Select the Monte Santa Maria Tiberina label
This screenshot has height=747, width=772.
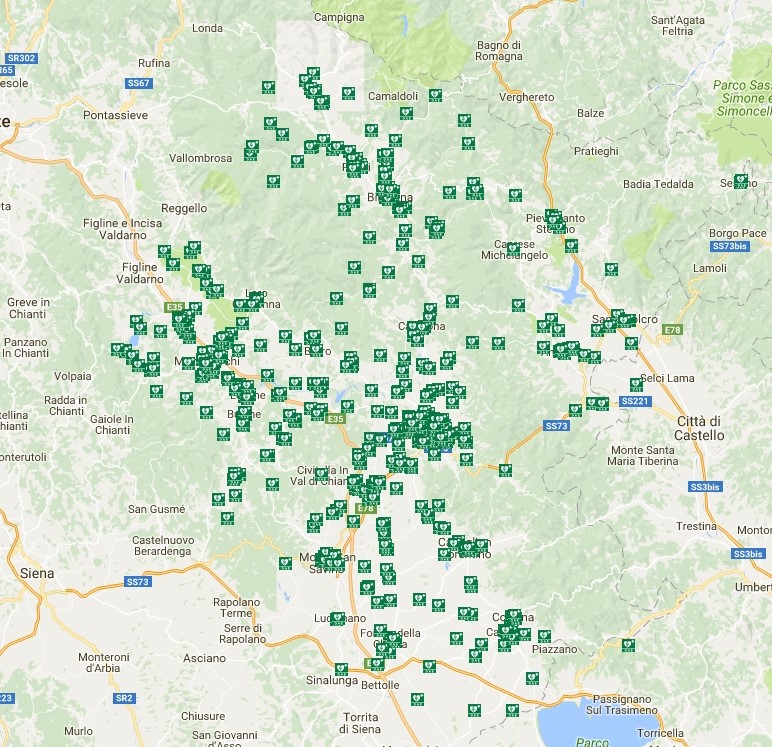pos(643,455)
